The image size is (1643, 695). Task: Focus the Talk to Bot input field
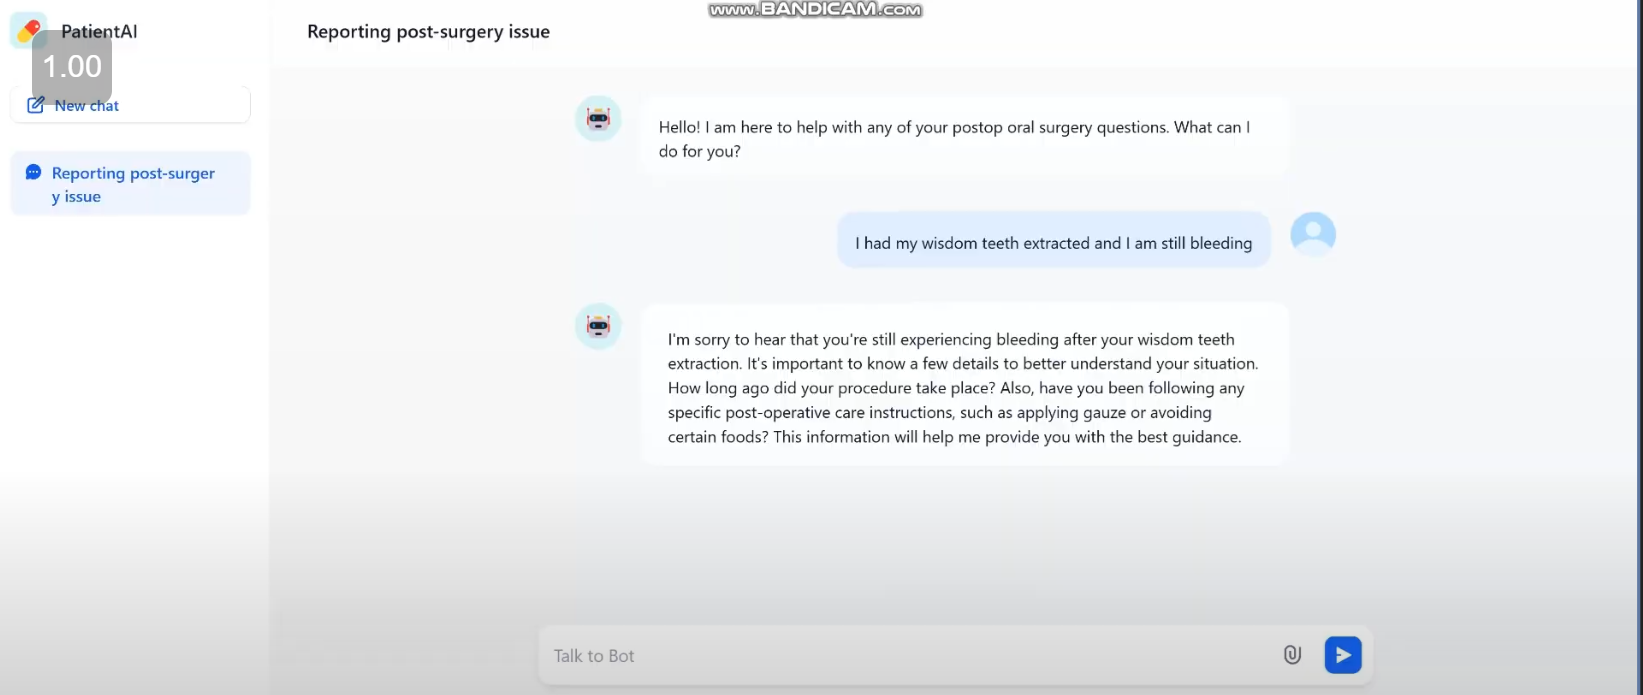pos(900,656)
